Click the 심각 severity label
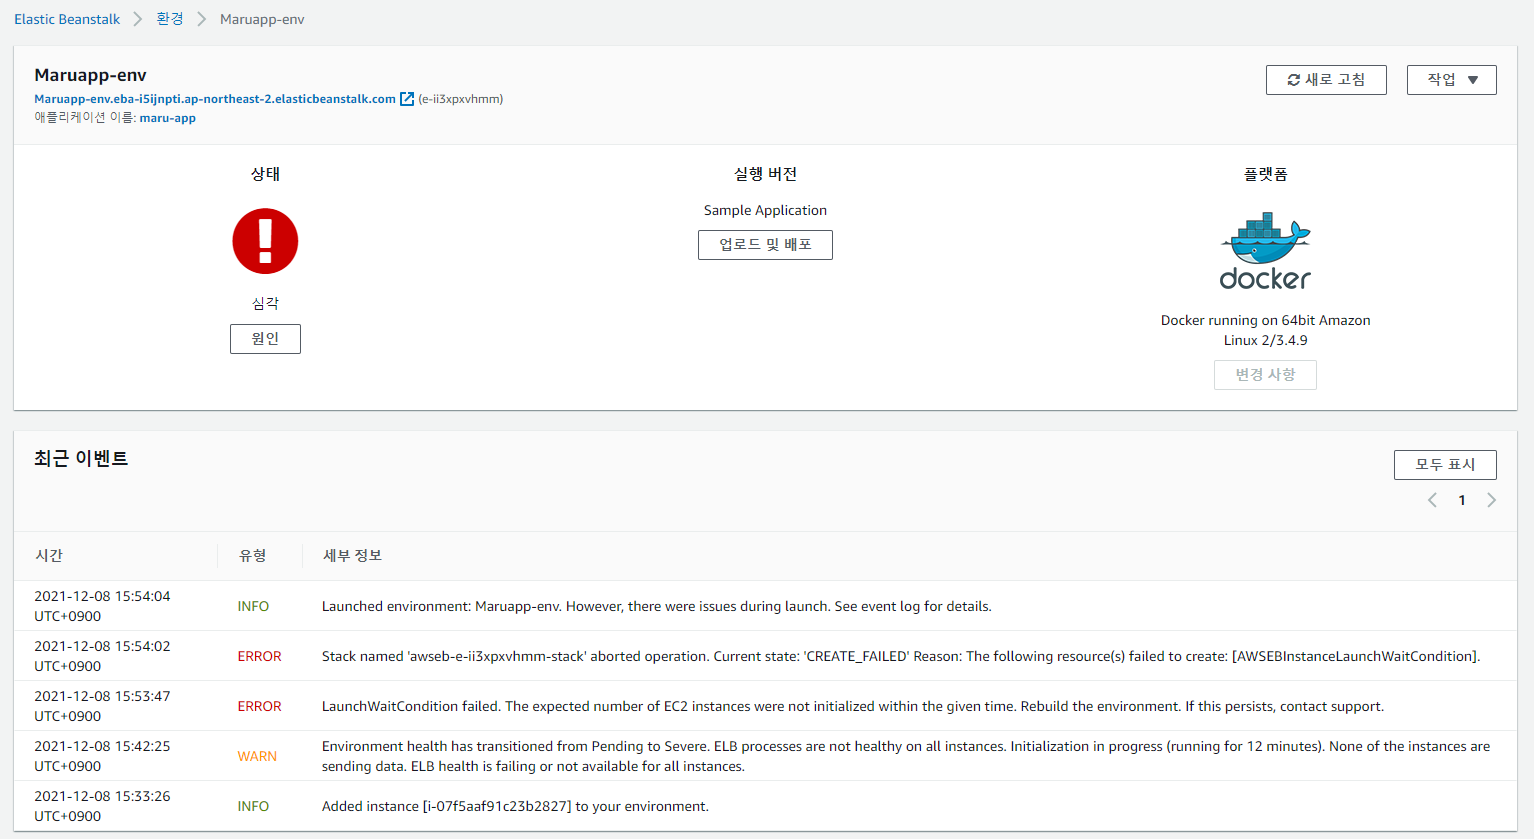The width and height of the screenshot is (1534, 839). (265, 303)
